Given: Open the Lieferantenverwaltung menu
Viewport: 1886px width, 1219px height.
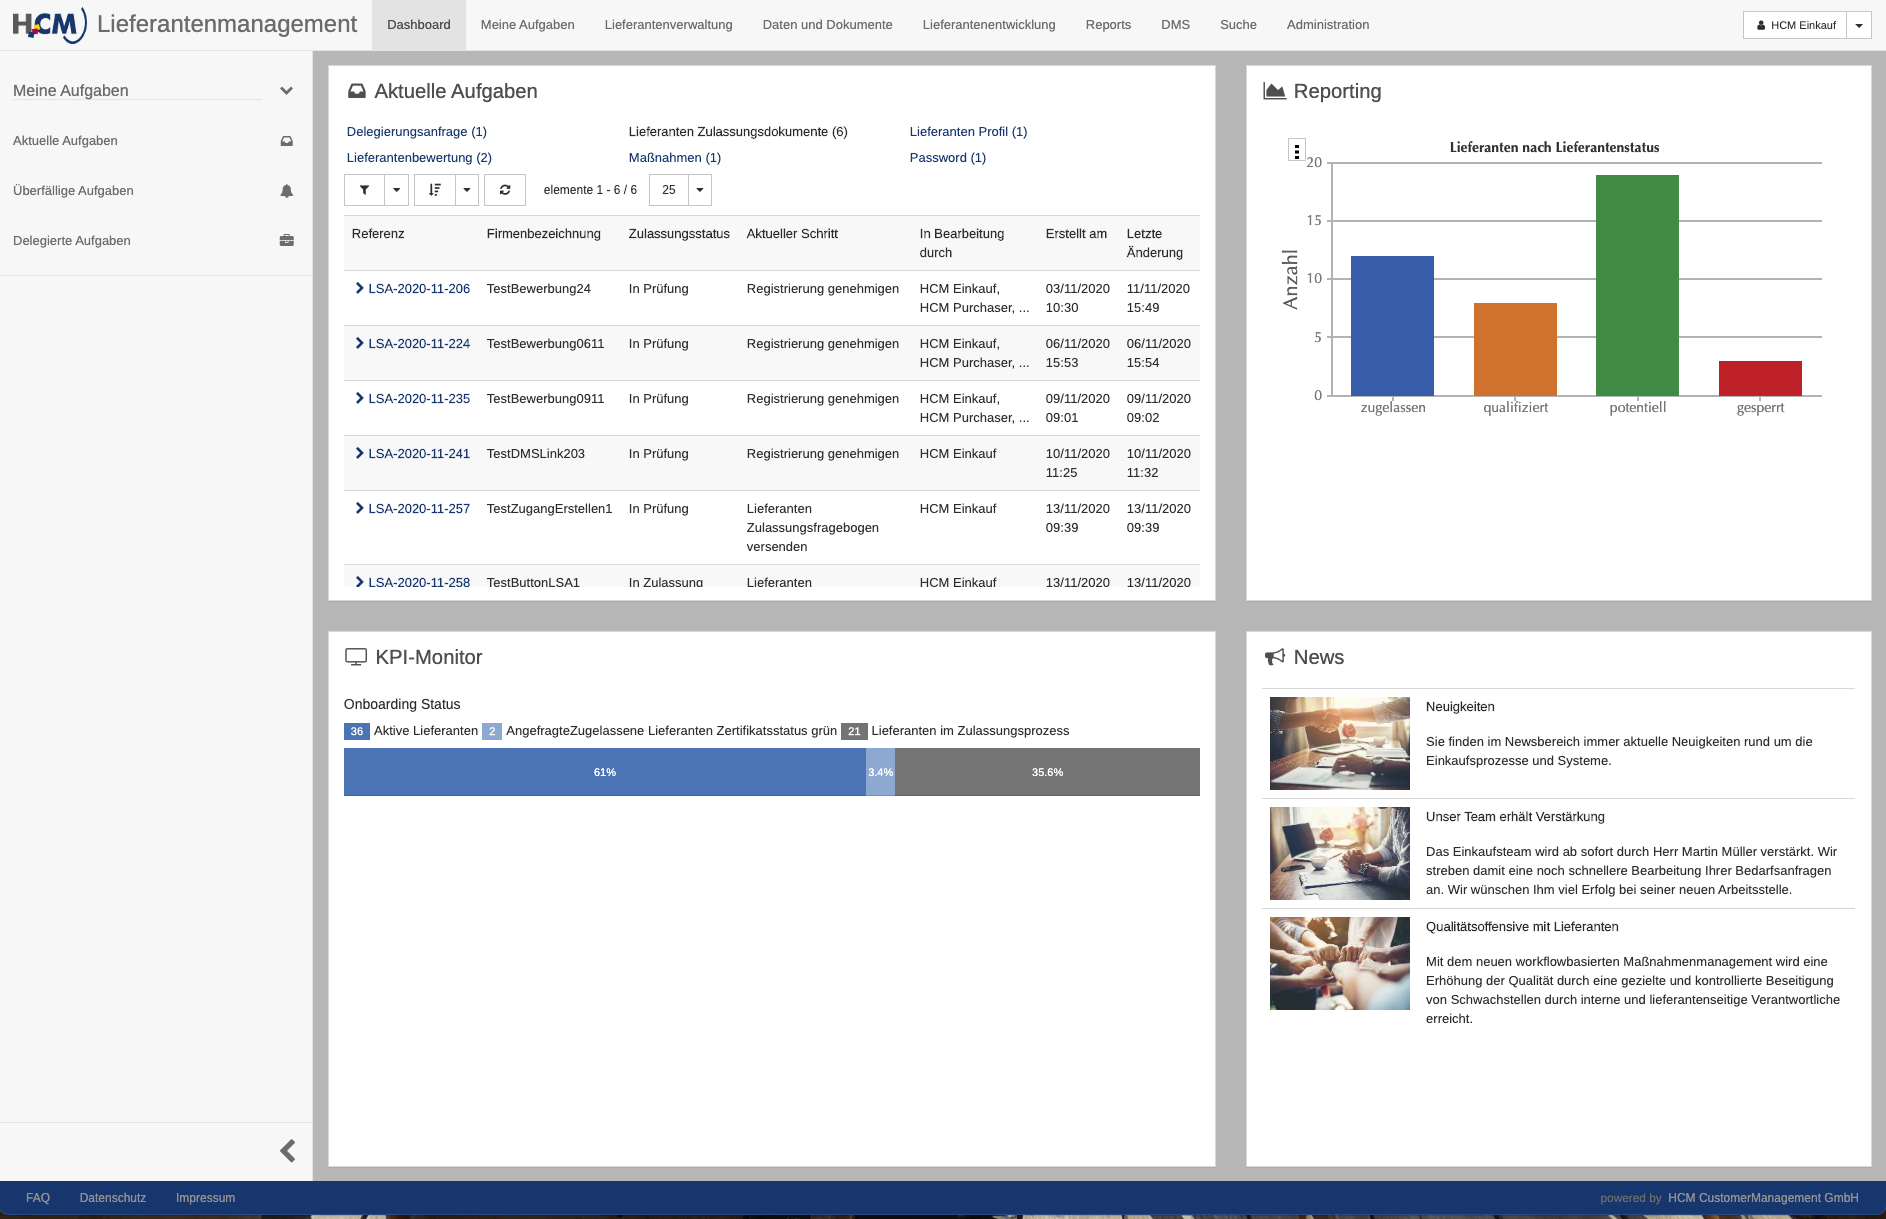Looking at the screenshot, I should pos(668,25).
